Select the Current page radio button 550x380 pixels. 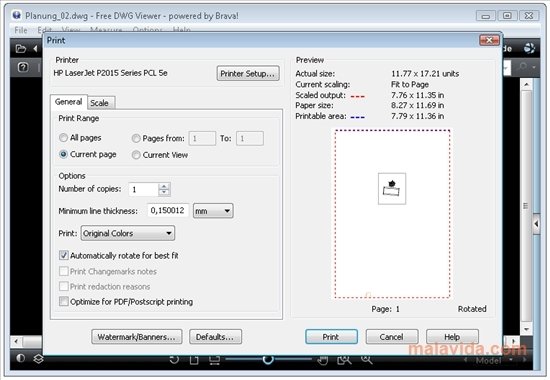pyautogui.click(x=63, y=154)
